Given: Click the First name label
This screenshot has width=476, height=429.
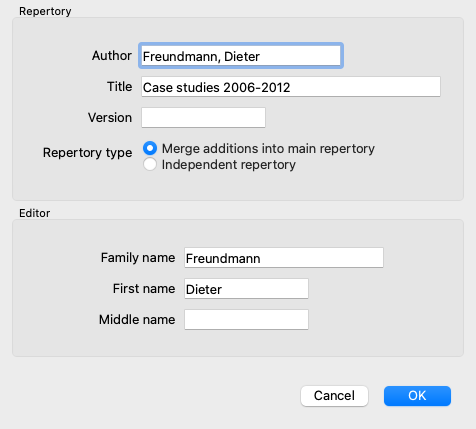Looking at the screenshot, I should click(x=144, y=289).
